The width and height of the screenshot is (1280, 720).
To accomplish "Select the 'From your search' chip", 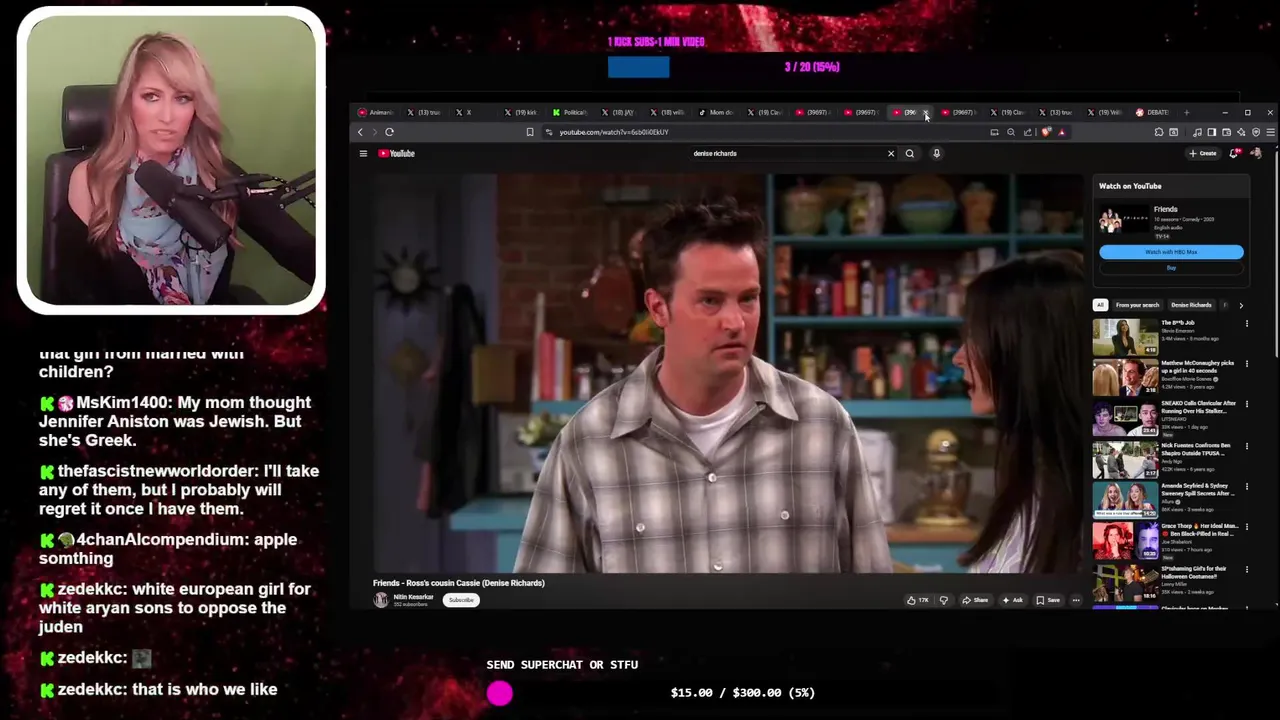I will coord(1137,305).
